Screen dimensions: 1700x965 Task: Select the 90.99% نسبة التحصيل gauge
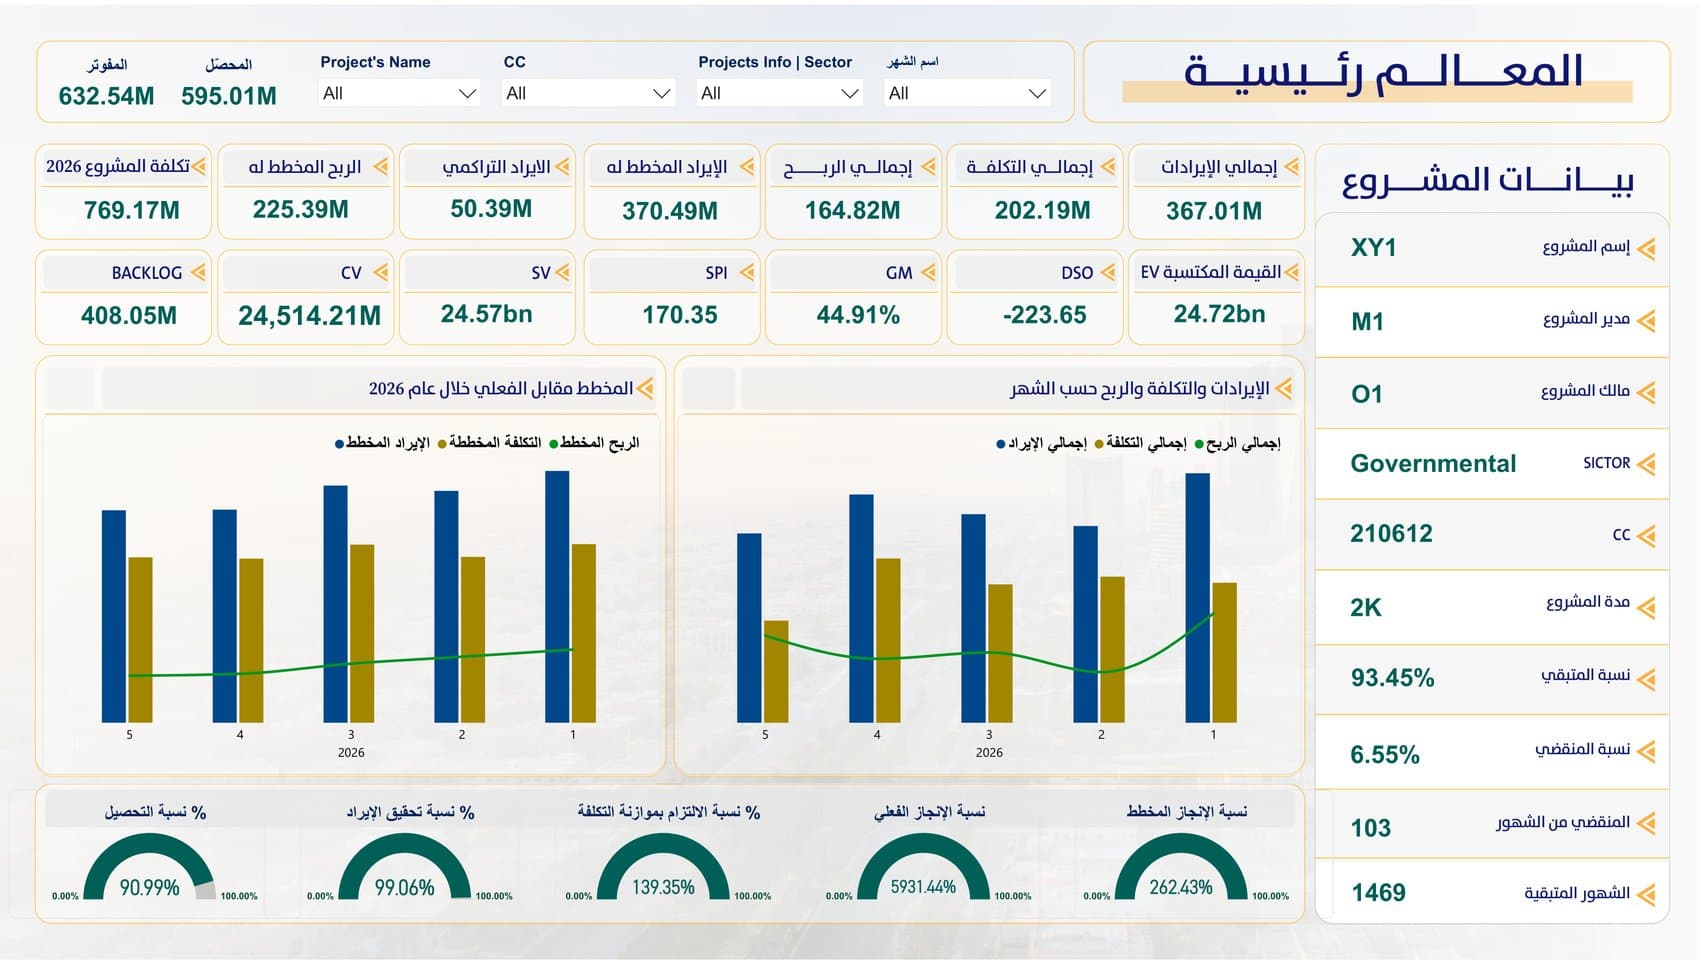click(x=149, y=867)
